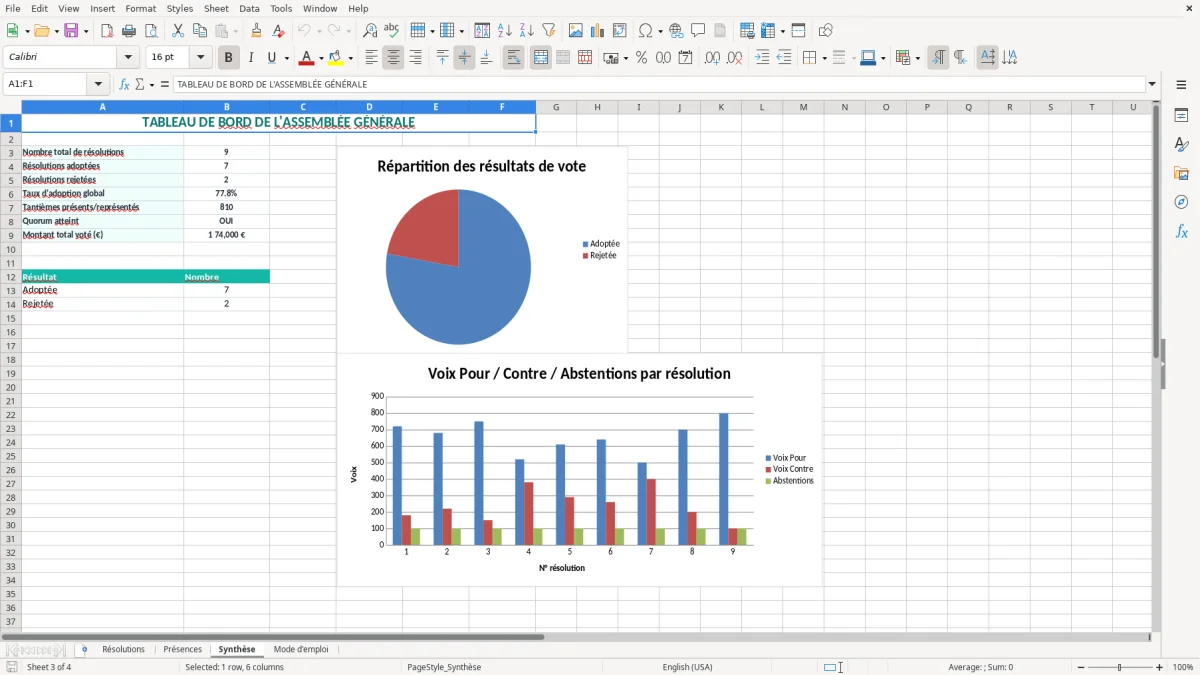The height and width of the screenshot is (675, 1200).
Task: Open font color dropdown arrow
Action: (321, 58)
